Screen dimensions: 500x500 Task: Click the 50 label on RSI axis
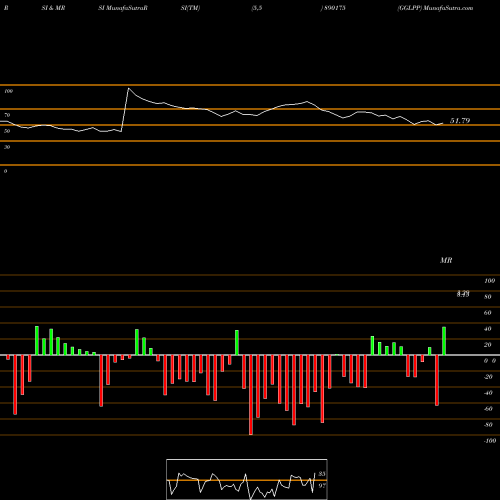pyautogui.click(x=7, y=131)
